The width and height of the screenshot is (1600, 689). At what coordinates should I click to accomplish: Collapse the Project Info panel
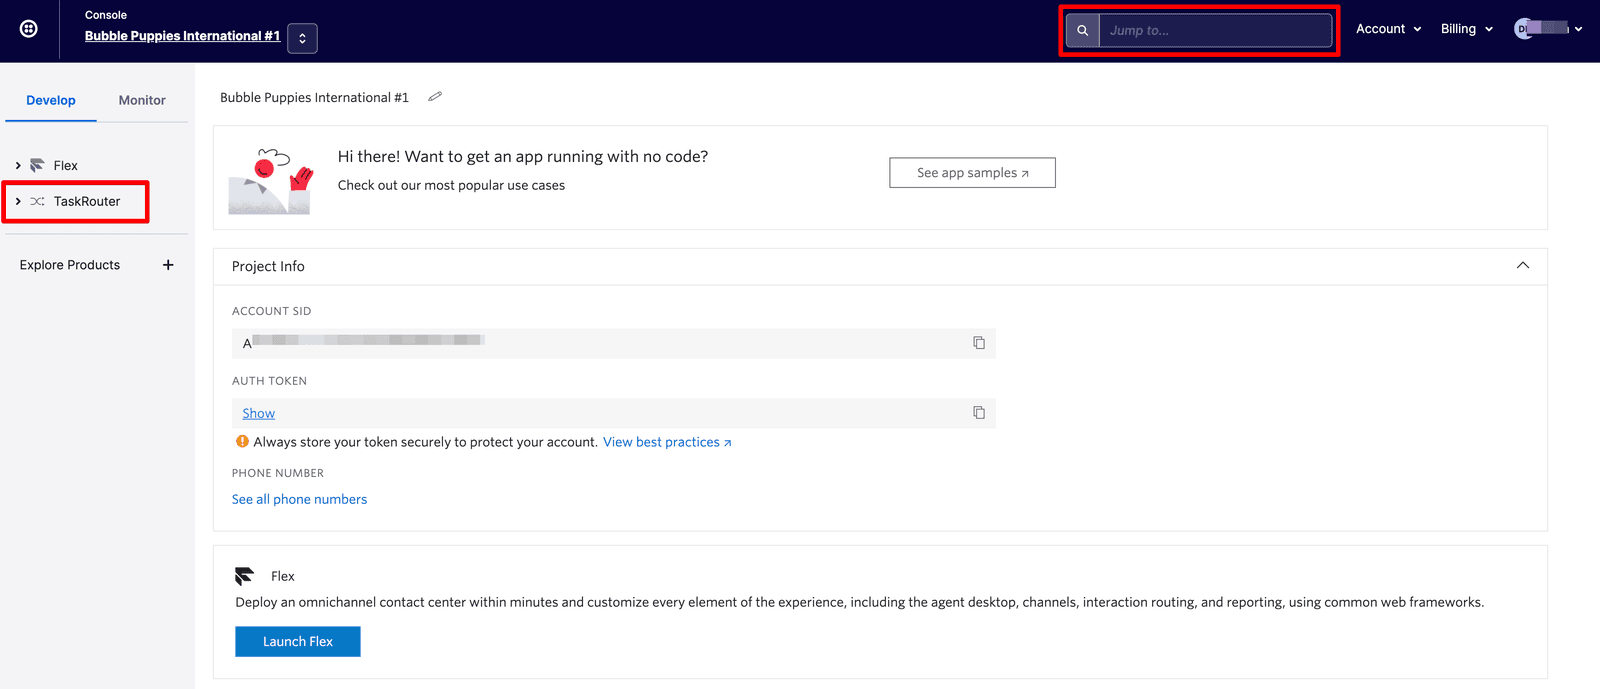coord(1522,266)
